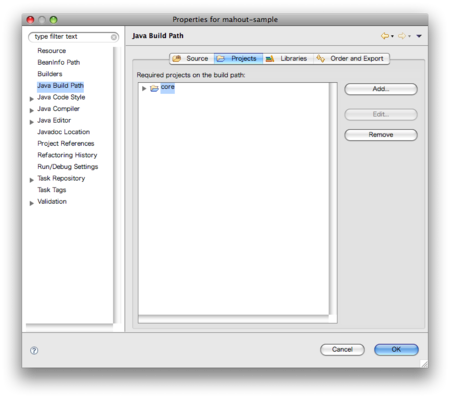The image size is (450, 398).
Task: Open the view menu triangle in header
Action: coord(419,36)
